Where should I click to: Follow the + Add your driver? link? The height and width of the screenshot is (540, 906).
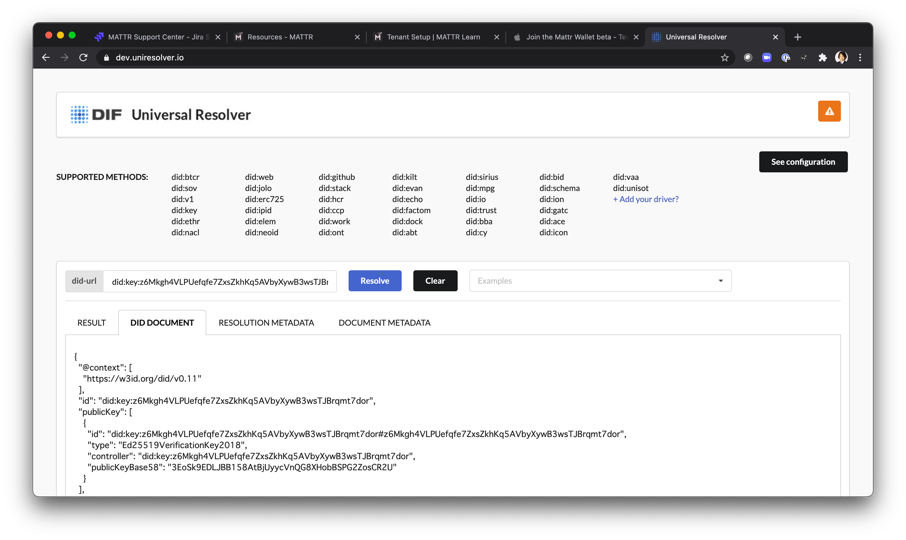(645, 199)
